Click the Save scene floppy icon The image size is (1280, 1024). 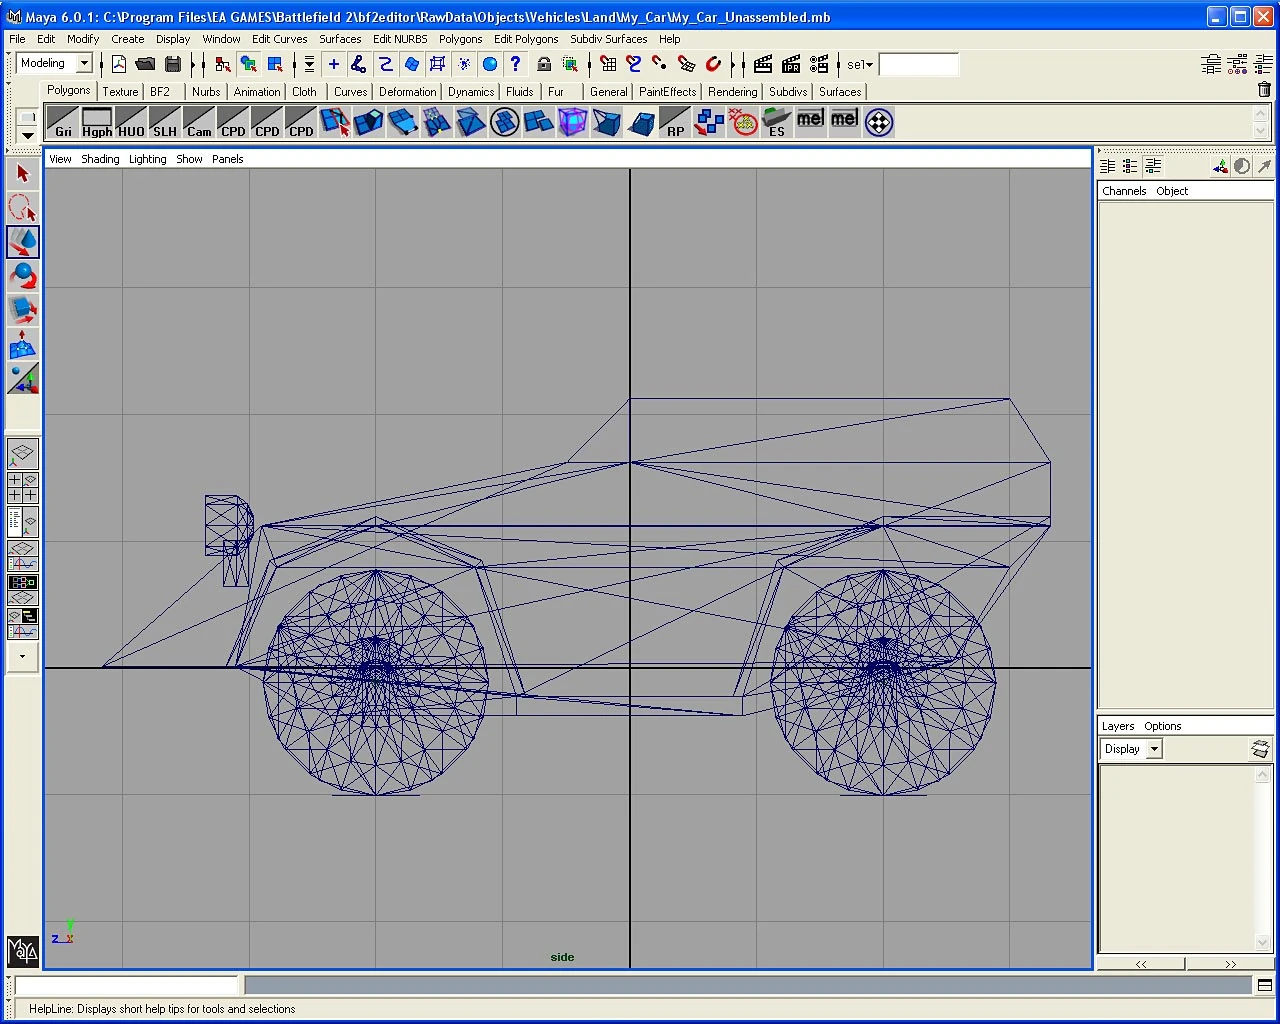[173, 65]
